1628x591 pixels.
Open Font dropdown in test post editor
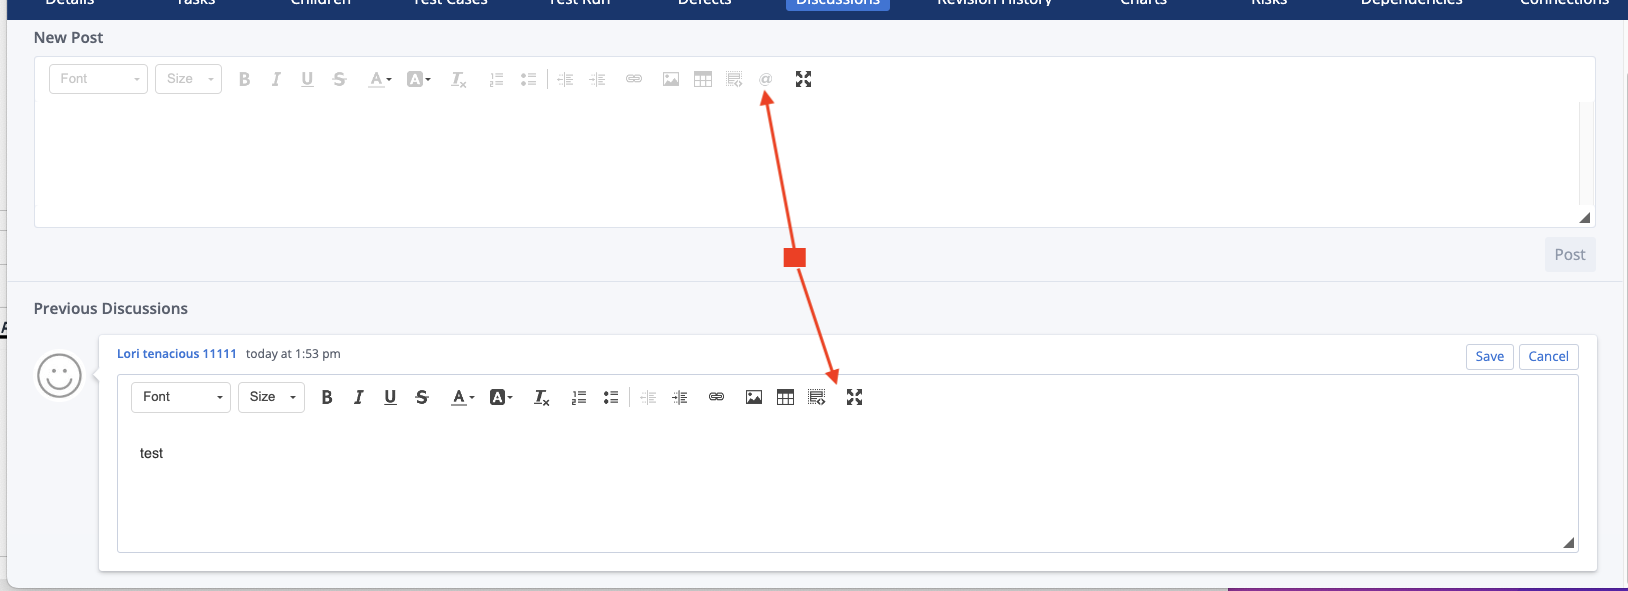[x=181, y=397]
